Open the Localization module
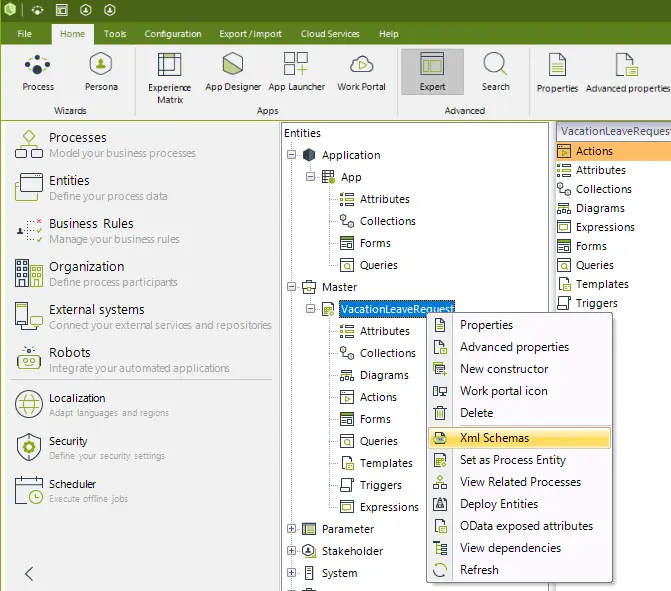Image resolution: width=671 pixels, height=591 pixels. 92,404
